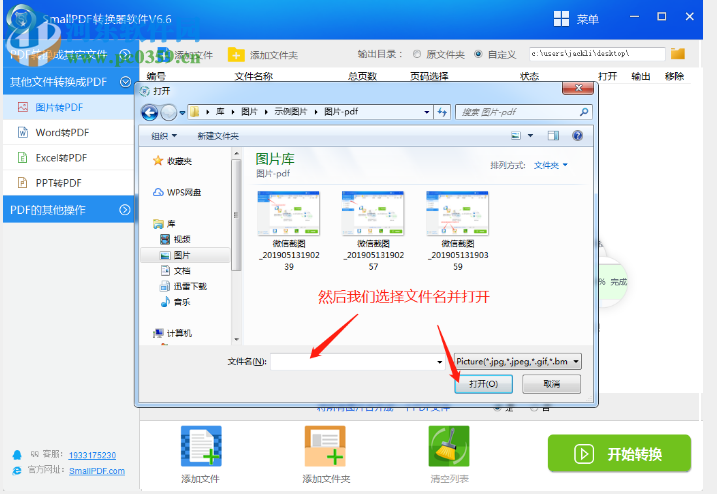Click the 总页数 column header
717x494 pixels.
point(362,76)
